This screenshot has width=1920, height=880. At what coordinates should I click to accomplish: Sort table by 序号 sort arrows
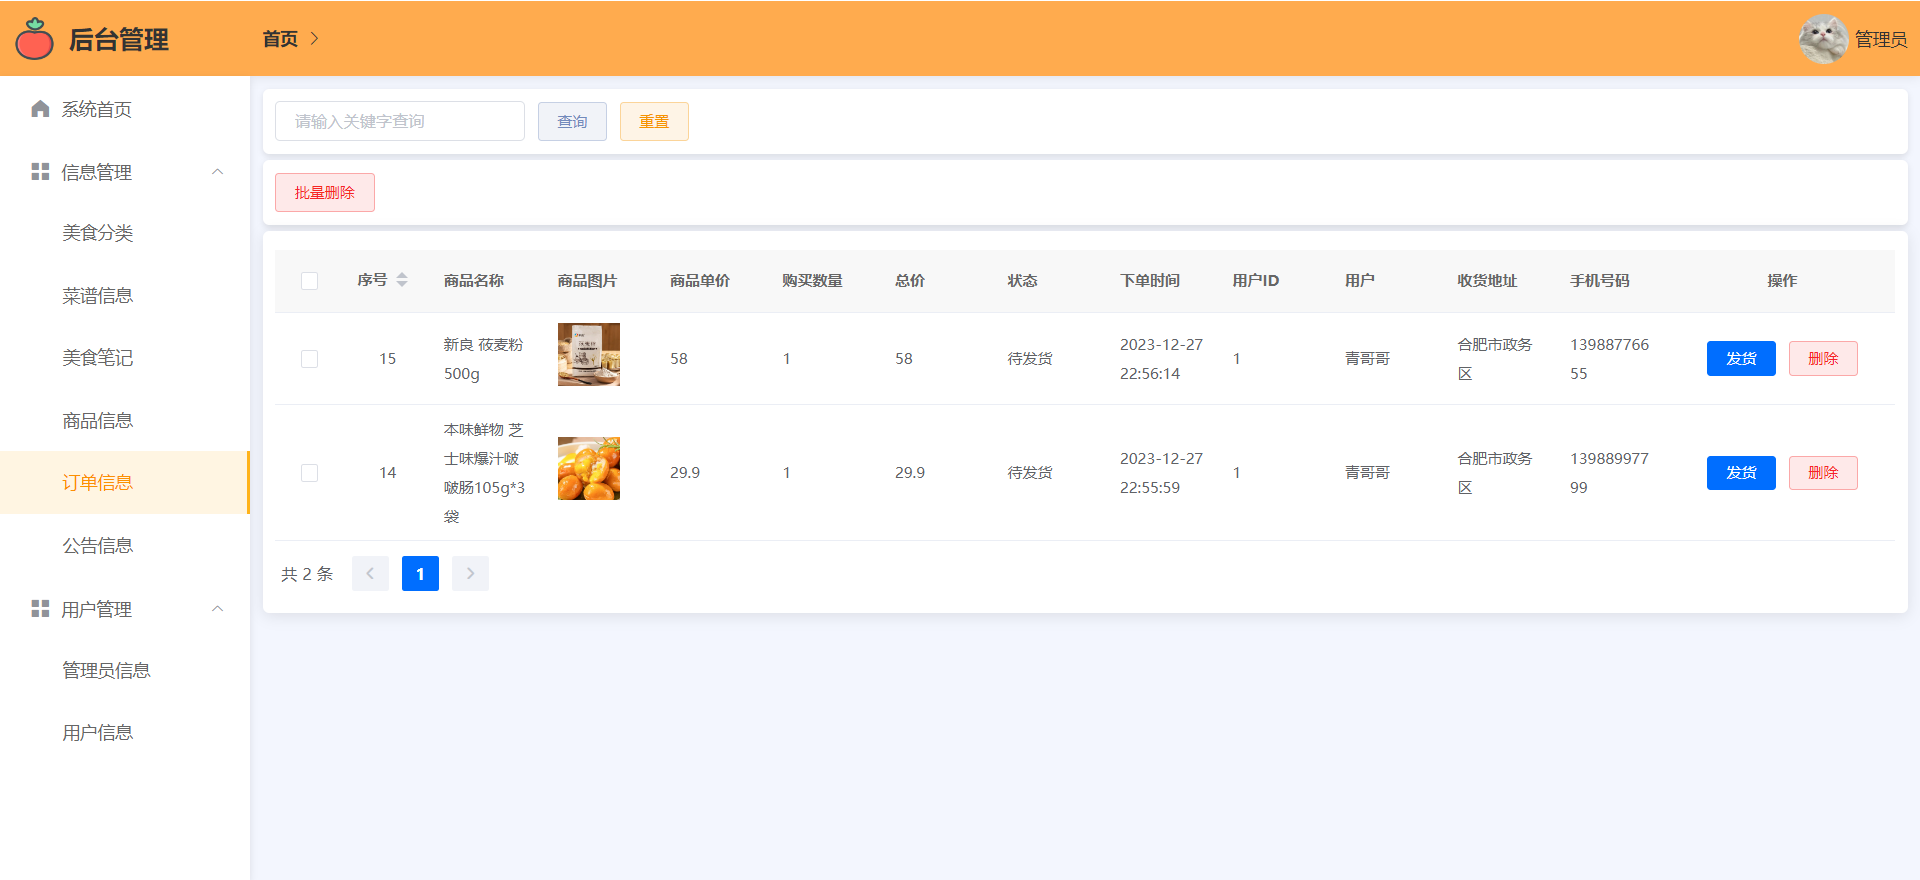coord(402,280)
